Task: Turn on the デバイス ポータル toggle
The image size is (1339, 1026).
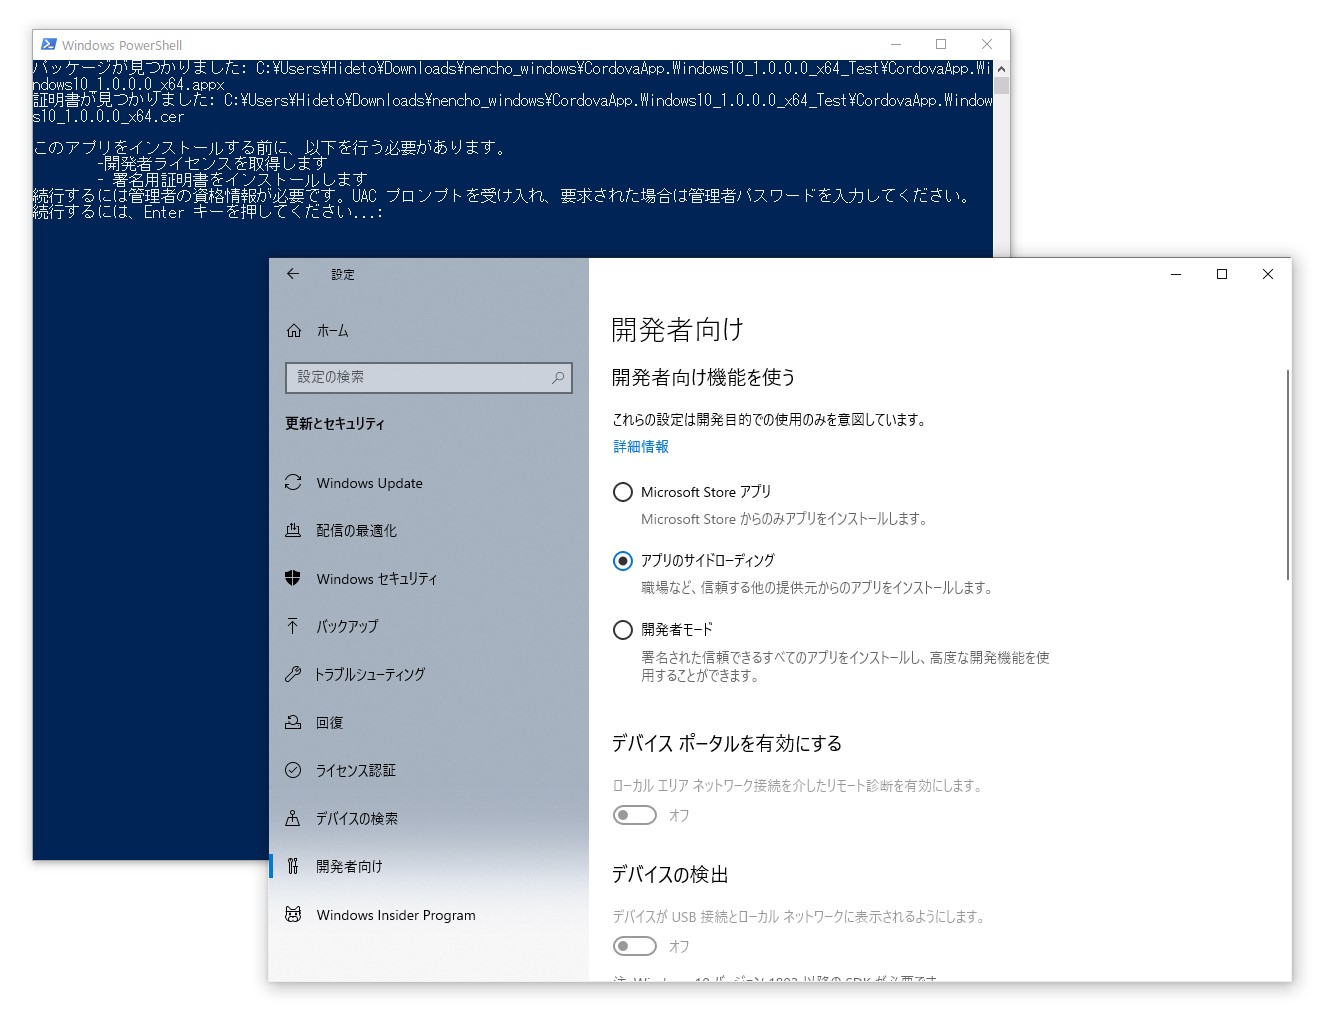Action: [x=635, y=815]
